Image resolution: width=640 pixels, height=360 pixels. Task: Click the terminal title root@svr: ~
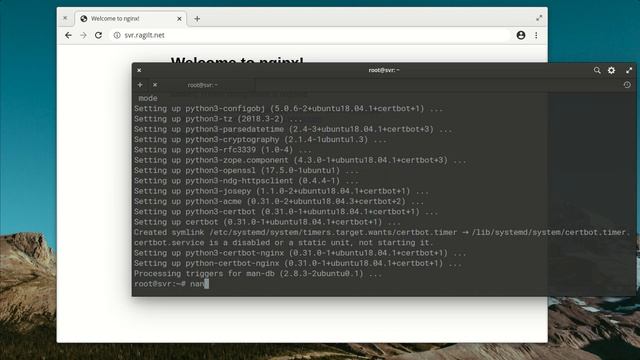(384, 70)
